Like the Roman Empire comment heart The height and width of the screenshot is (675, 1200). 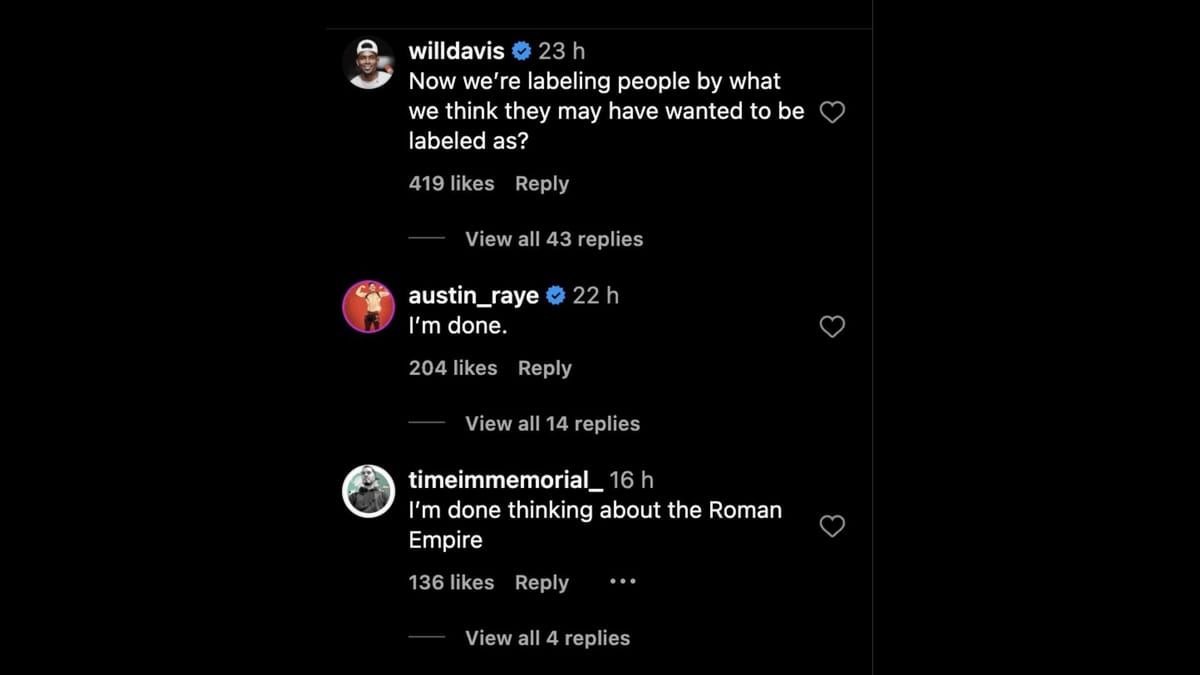(832, 526)
